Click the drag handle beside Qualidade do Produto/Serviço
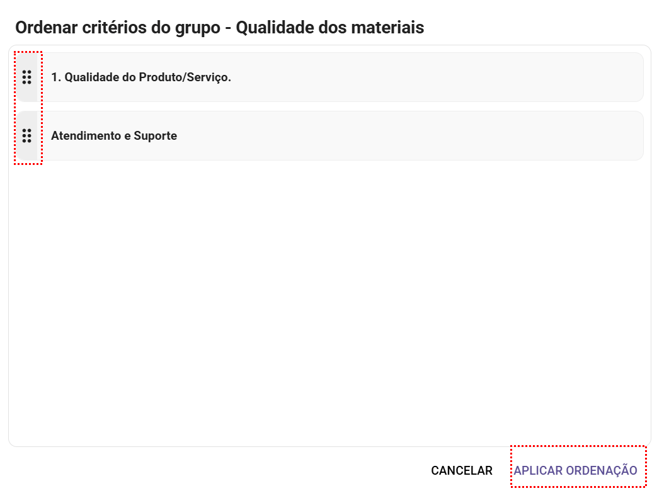Image resolution: width=669 pixels, height=498 pixels. (x=27, y=77)
